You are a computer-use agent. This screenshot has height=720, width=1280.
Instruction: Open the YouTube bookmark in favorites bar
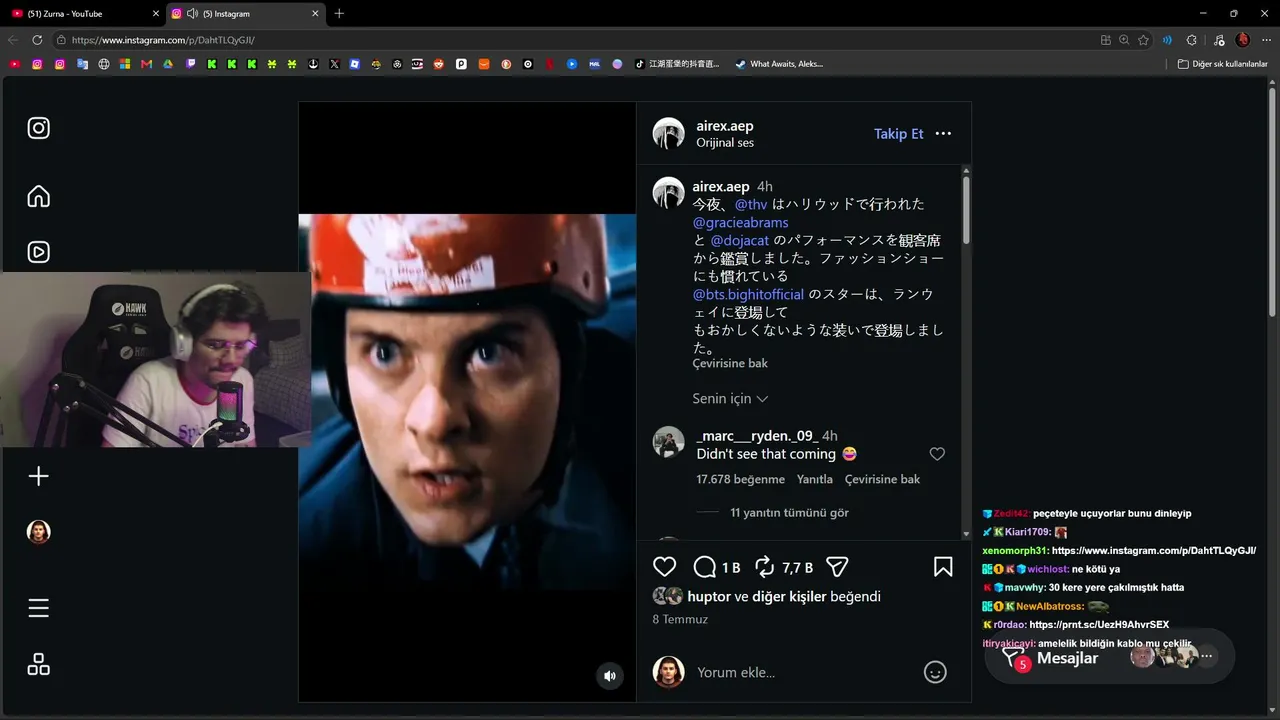pos(14,64)
